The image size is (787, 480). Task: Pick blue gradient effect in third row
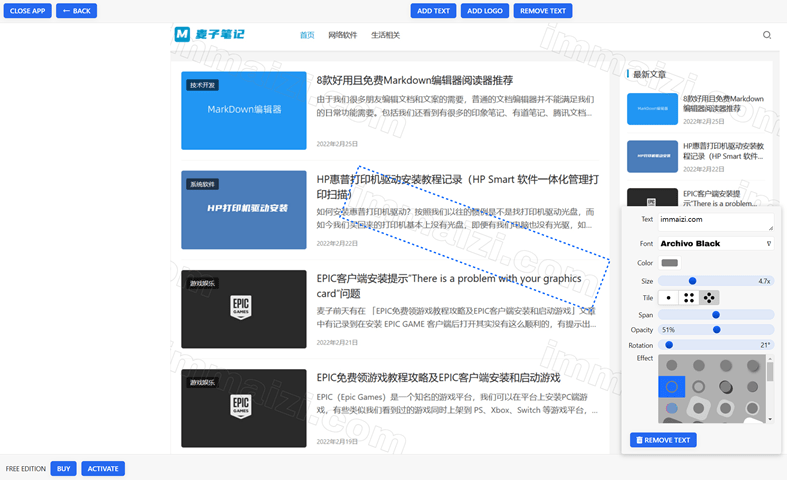pyautogui.click(x=672, y=408)
